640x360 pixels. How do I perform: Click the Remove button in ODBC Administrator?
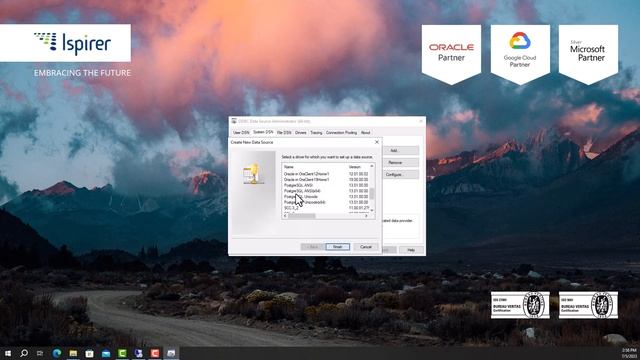(401, 162)
